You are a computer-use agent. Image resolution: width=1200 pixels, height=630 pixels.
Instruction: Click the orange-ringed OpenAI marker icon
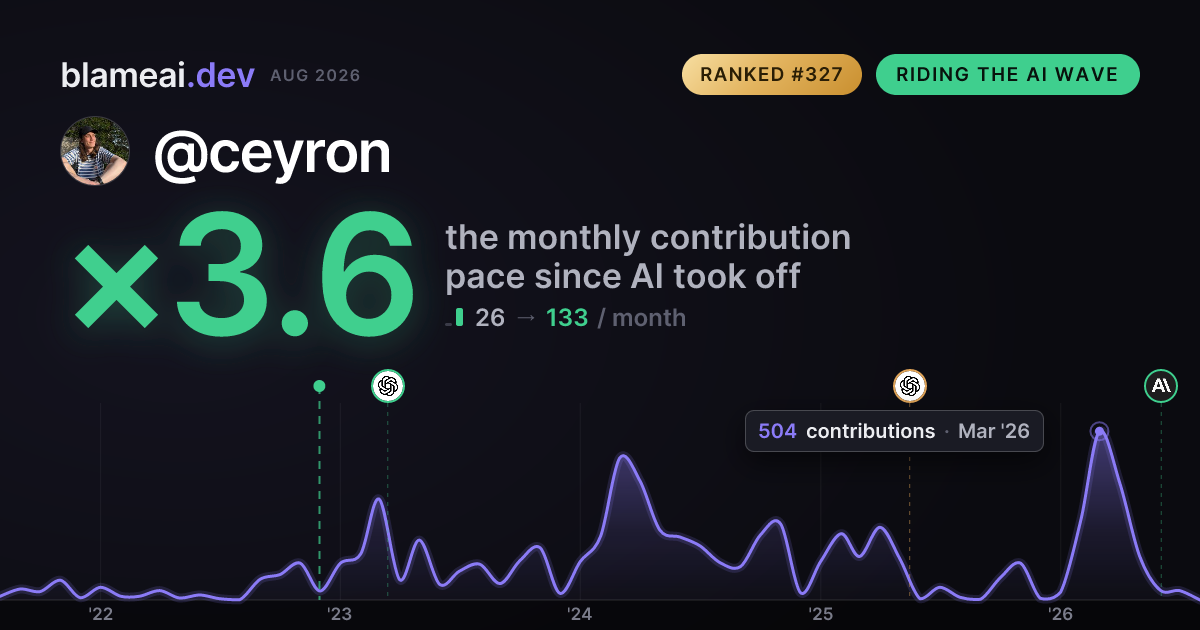[x=909, y=385]
